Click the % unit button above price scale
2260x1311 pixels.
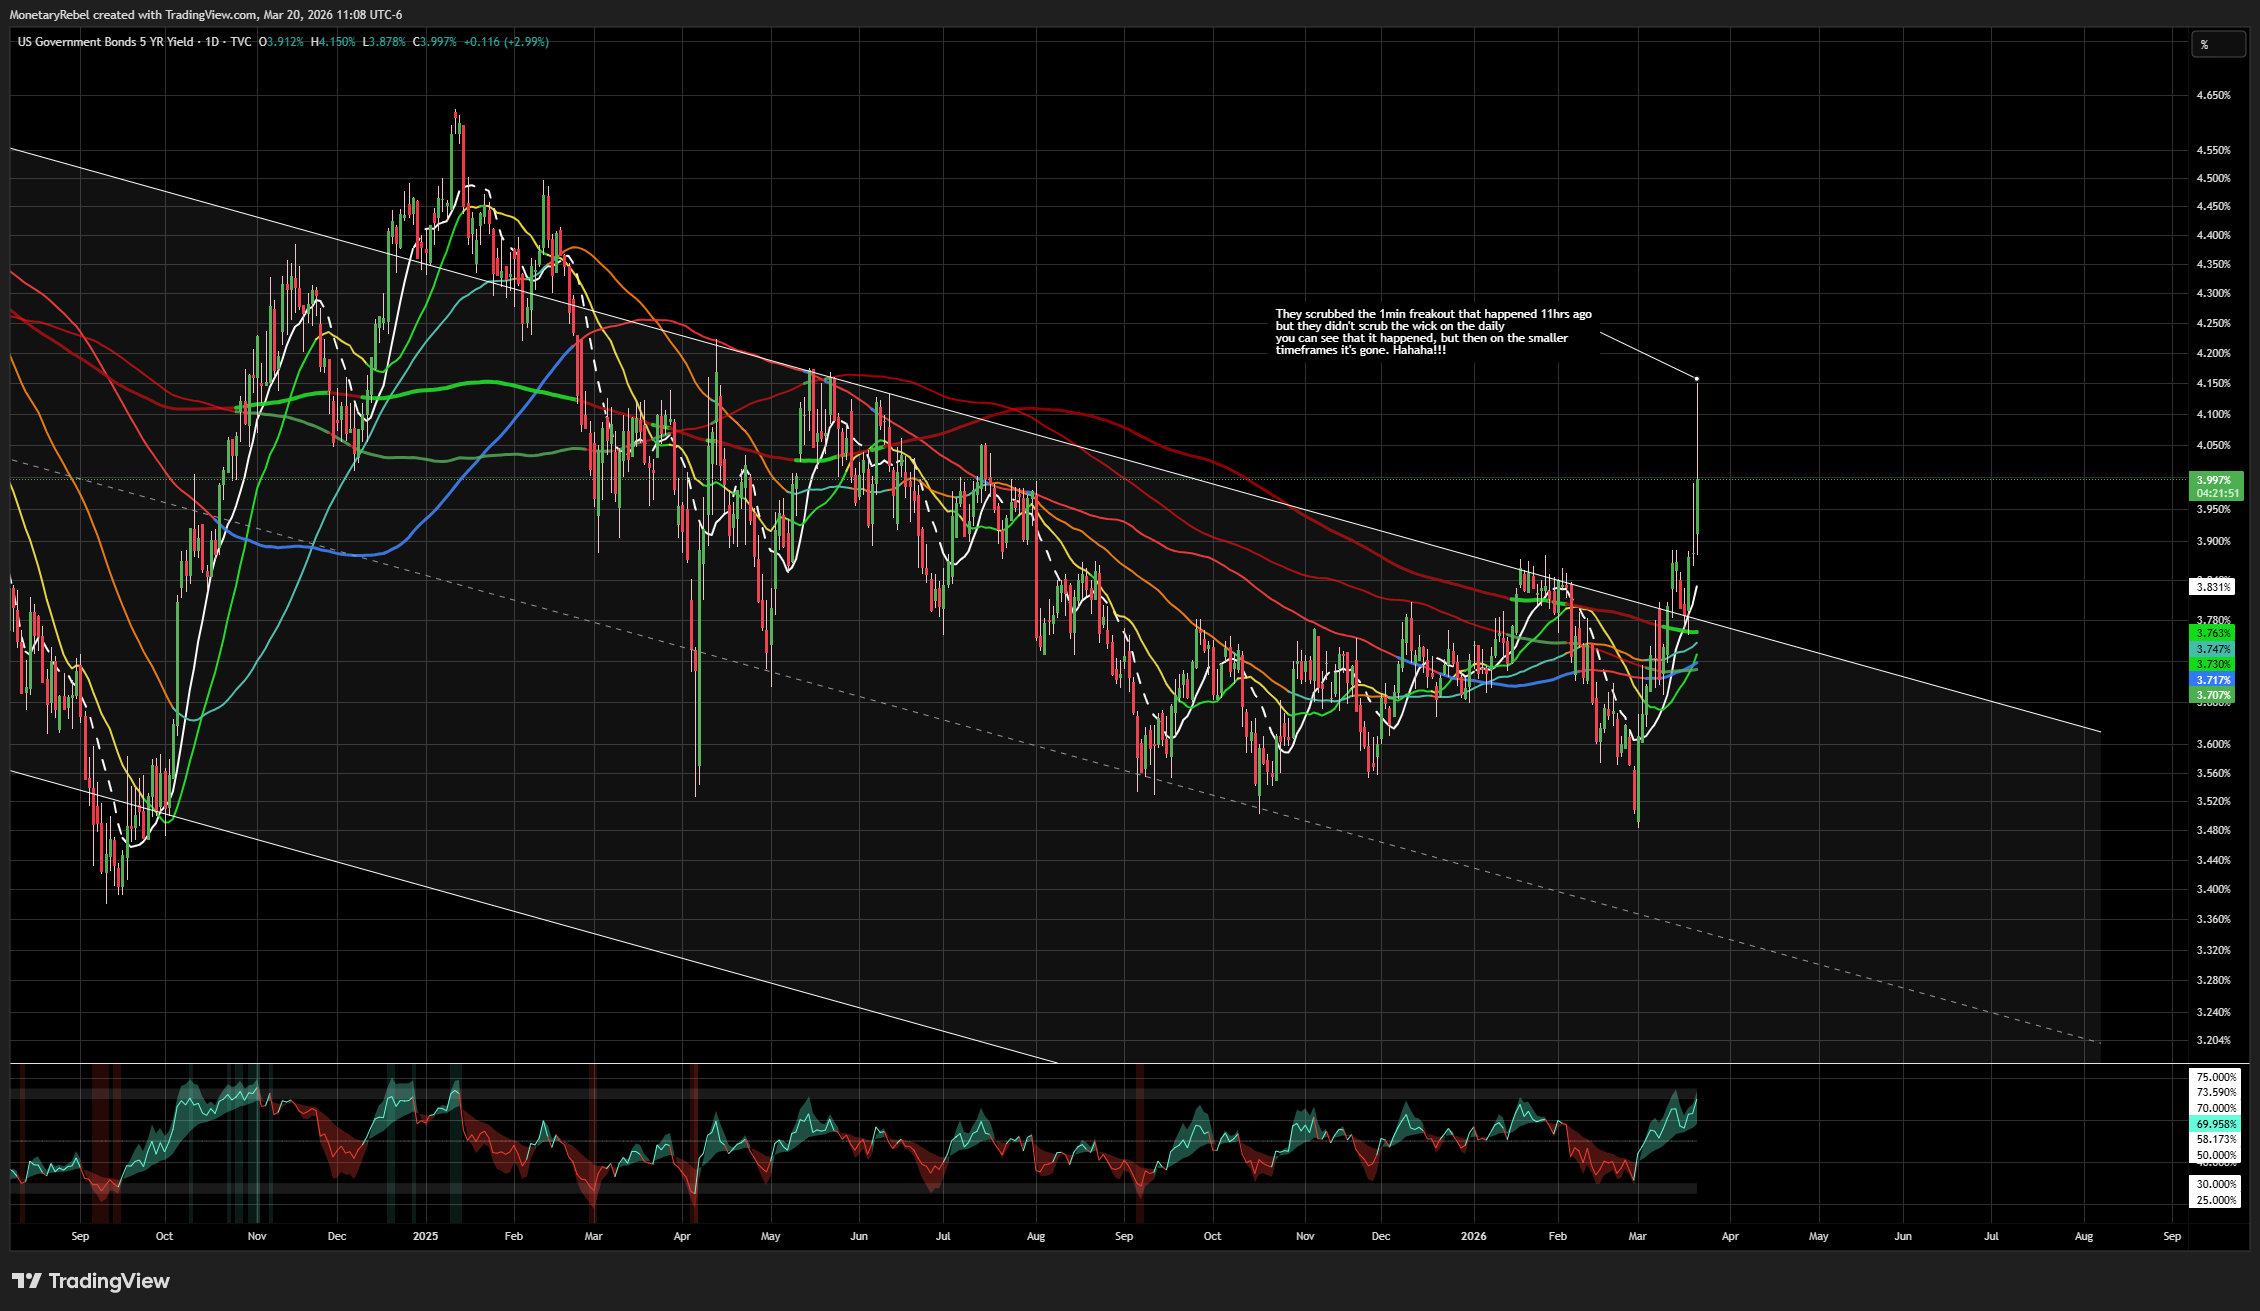tap(2217, 44)
